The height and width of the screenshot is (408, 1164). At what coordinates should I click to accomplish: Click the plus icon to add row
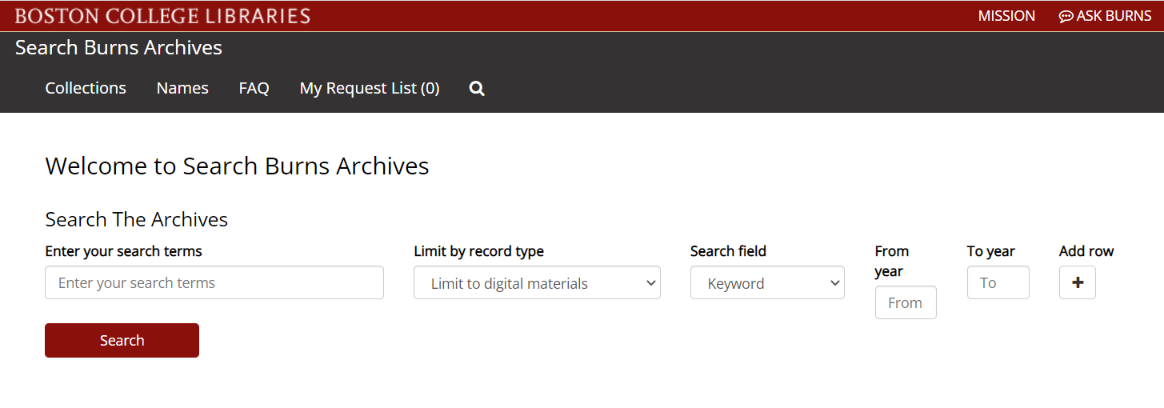click(x=1077, y=283)
